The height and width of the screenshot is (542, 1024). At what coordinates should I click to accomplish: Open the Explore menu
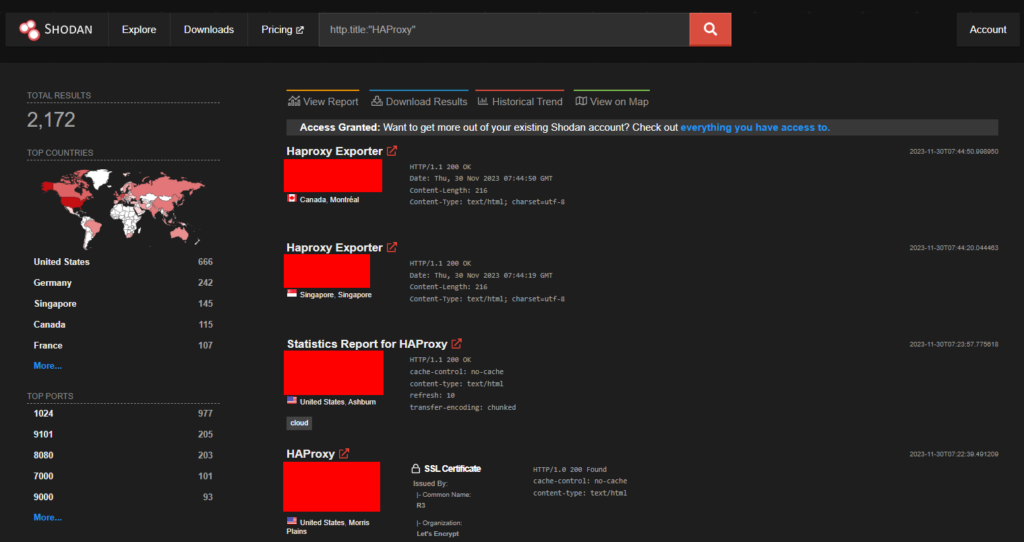coord(139,29)
